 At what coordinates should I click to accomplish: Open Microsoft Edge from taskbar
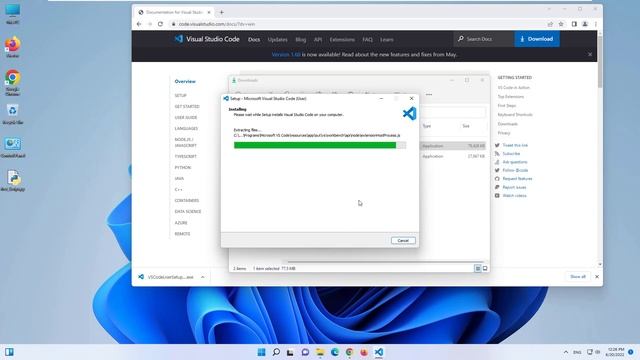tap(335, 352)
